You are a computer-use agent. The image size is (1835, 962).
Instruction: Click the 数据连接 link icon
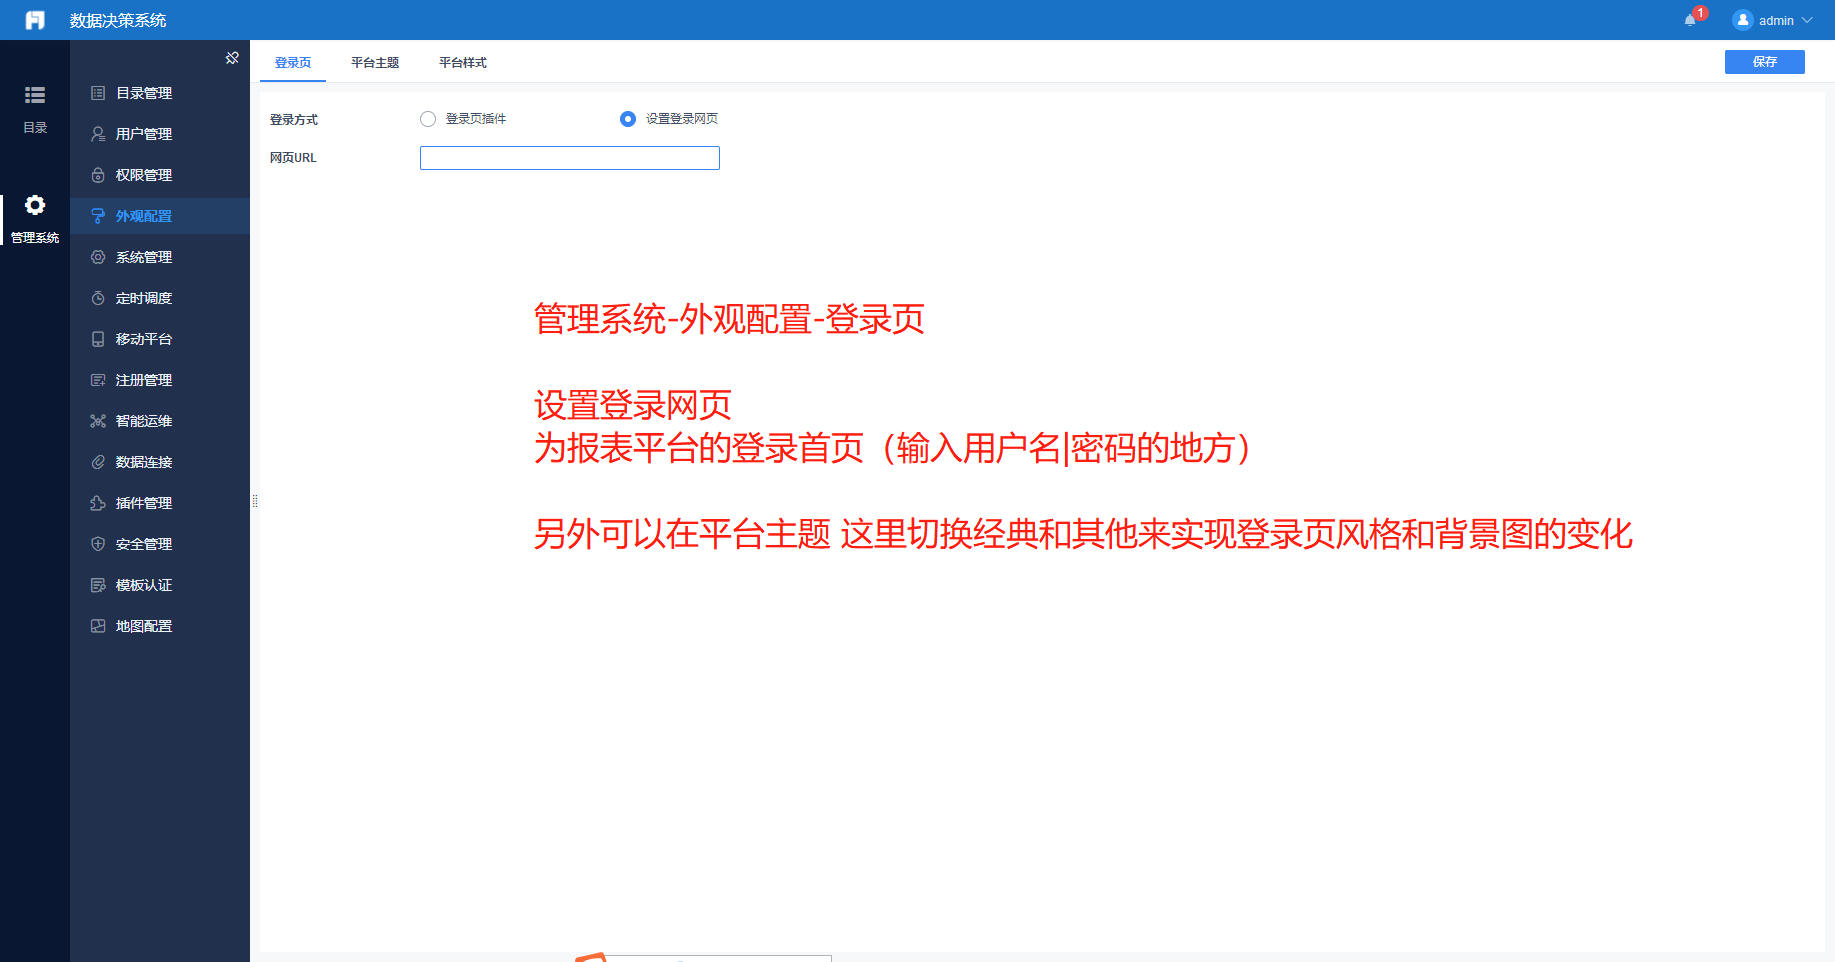tap(98, 462)
